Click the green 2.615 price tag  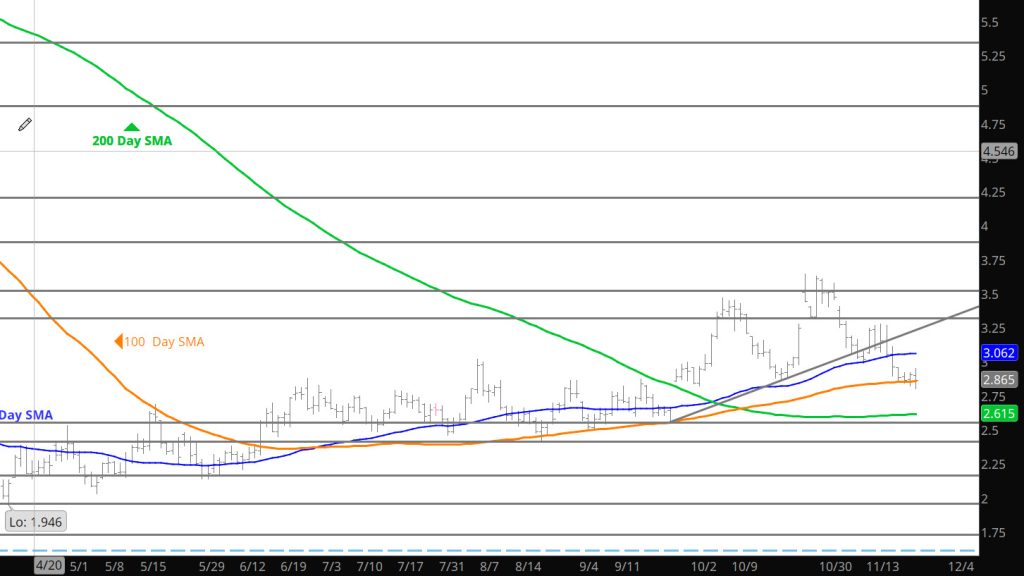(x=999, y=414)
